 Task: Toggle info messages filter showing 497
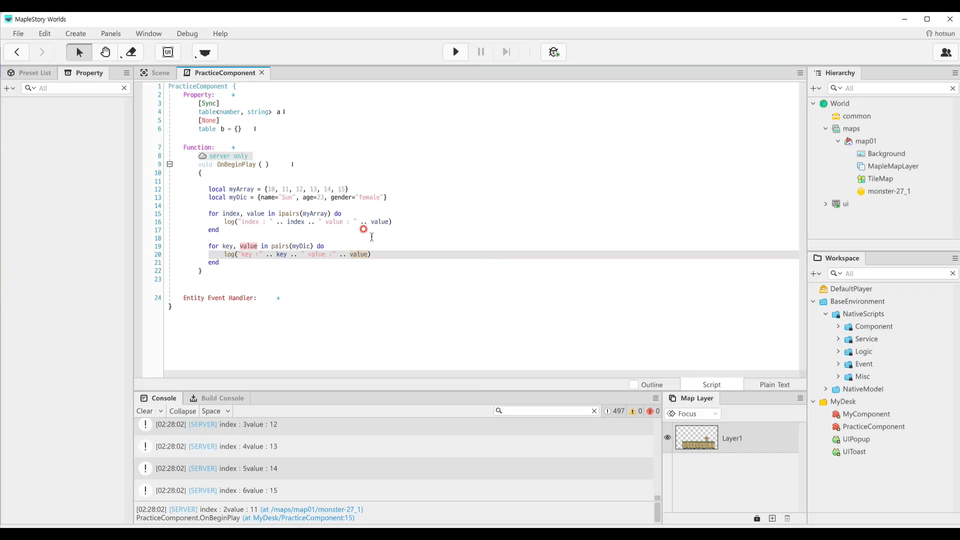[x=614, y=411]
